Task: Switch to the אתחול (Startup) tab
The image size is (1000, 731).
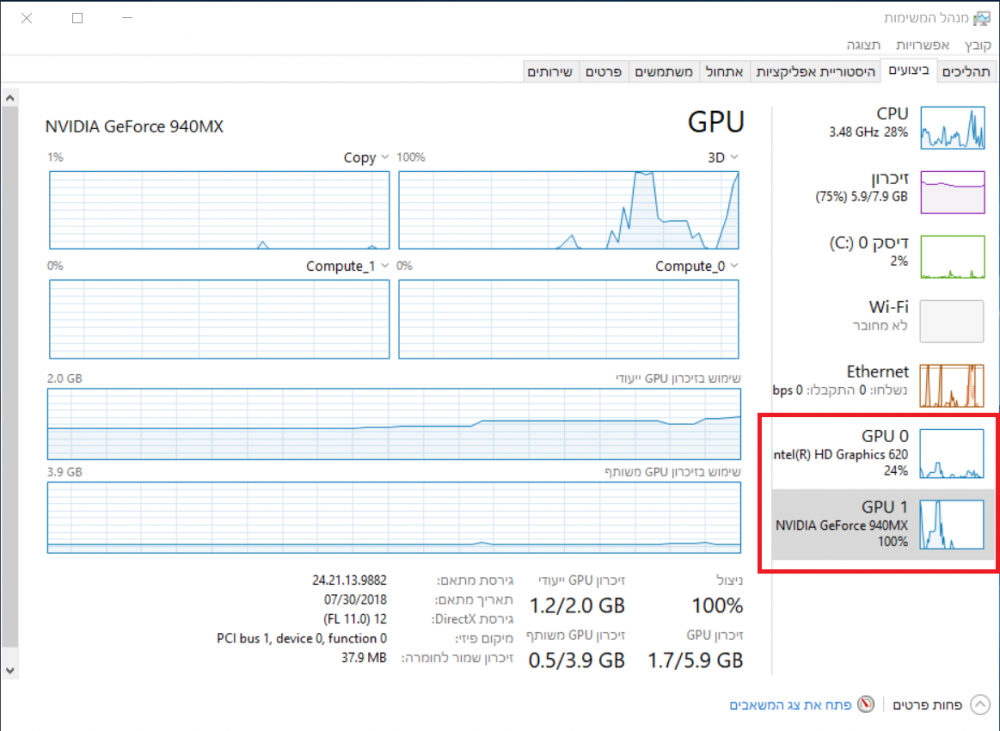Action: tap(724, 72)
